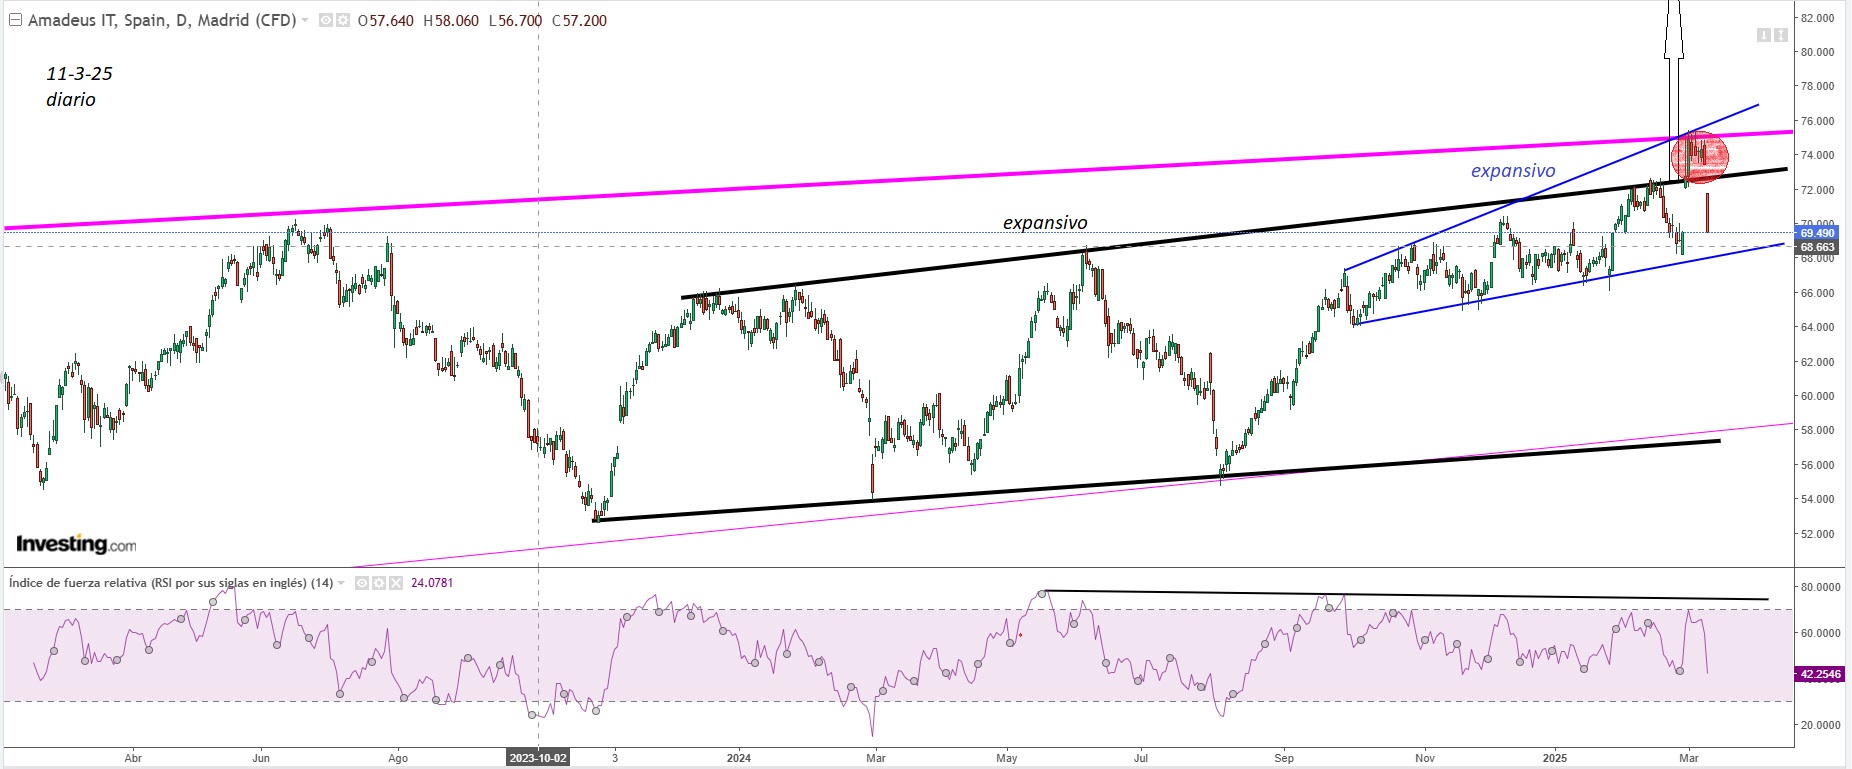Remove the RSI indicator with X icon
The width and height of the screenshot is (1852, 769).
394,583
